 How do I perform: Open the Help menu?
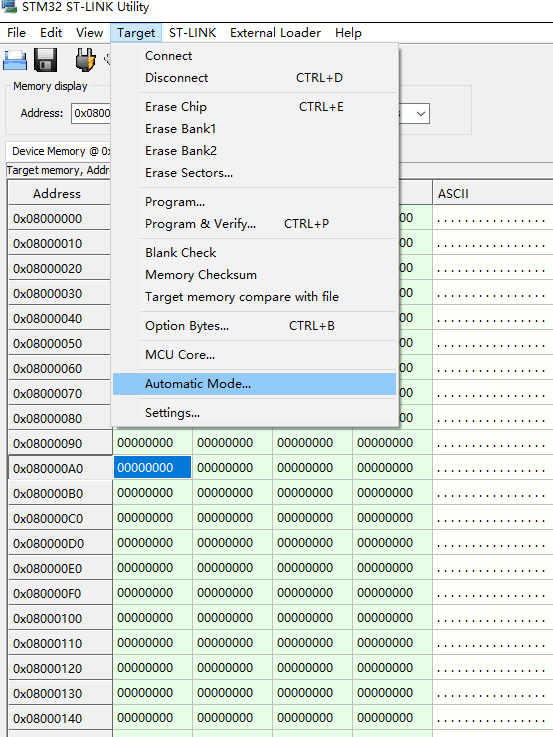348,33
